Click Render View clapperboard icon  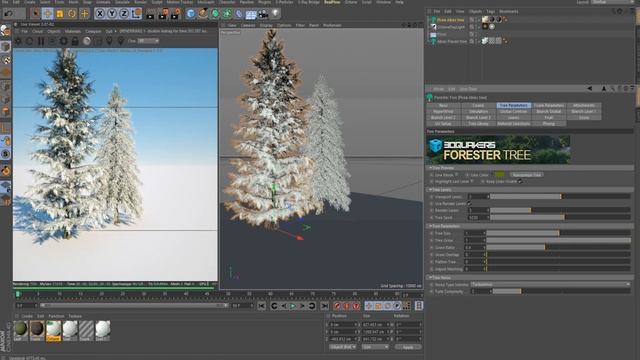point(150,14)
